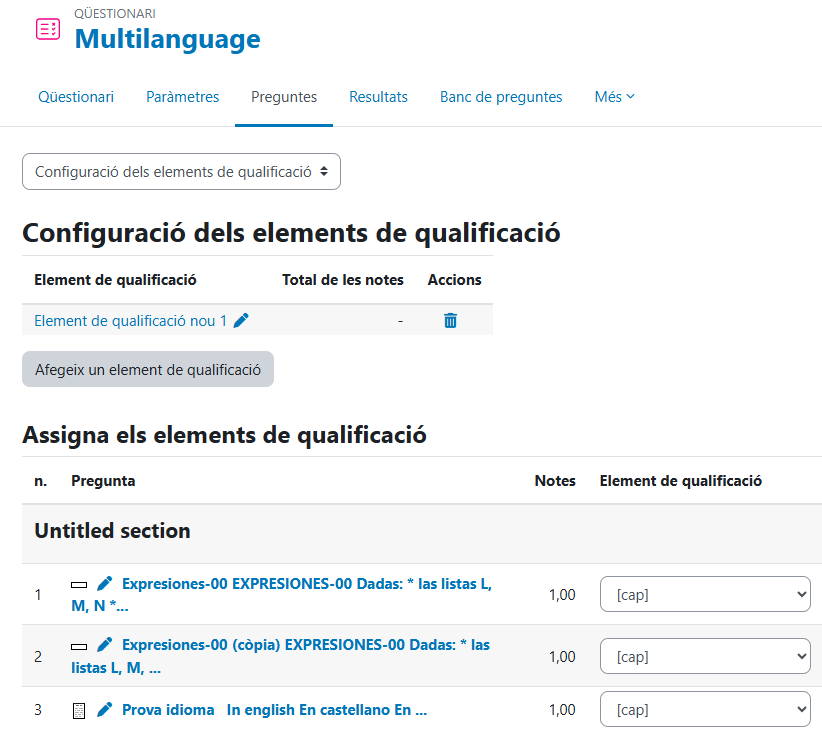The image size is (822, 732).
Task: Click description type icon for Prova idioma
Action: coord(79,711)
